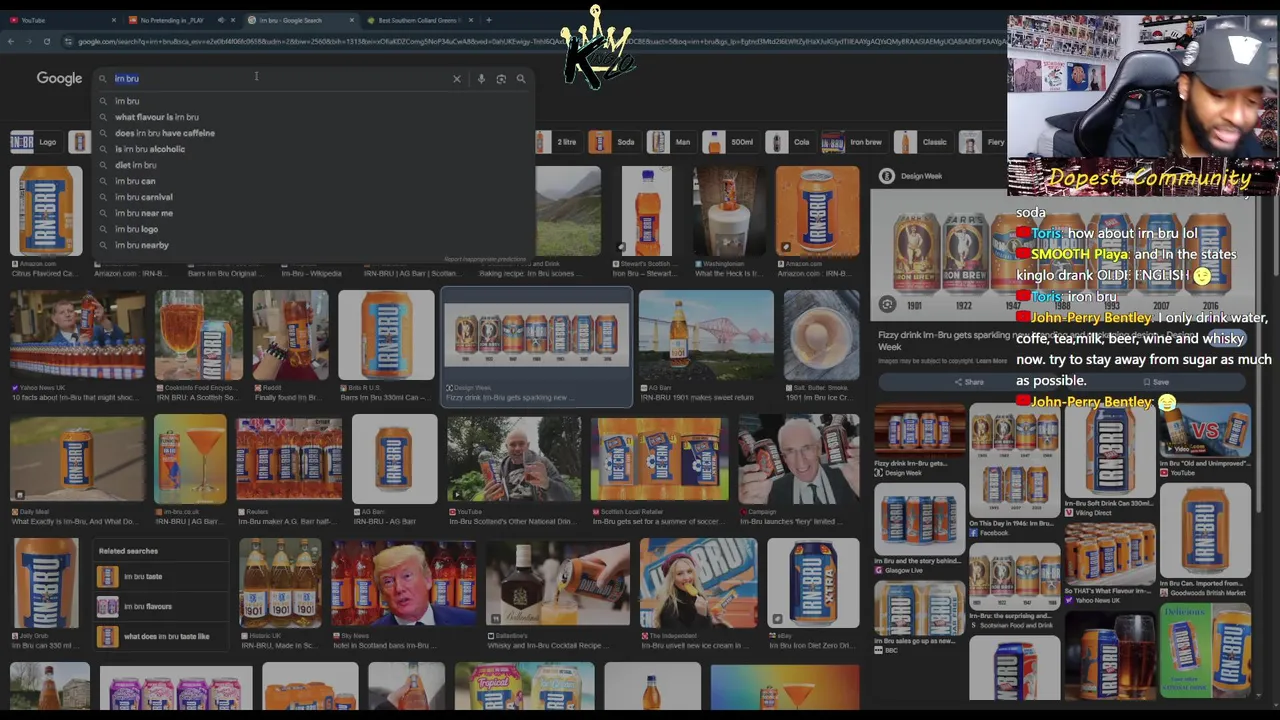Start voice search with the microphone icon
1280x720 pixels.
[481, 79]
